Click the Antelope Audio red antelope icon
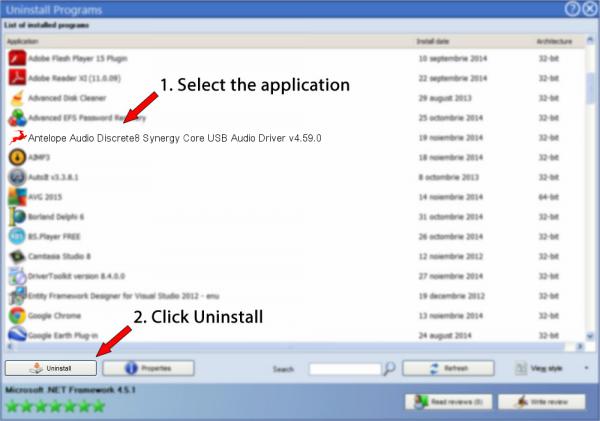 17,137
